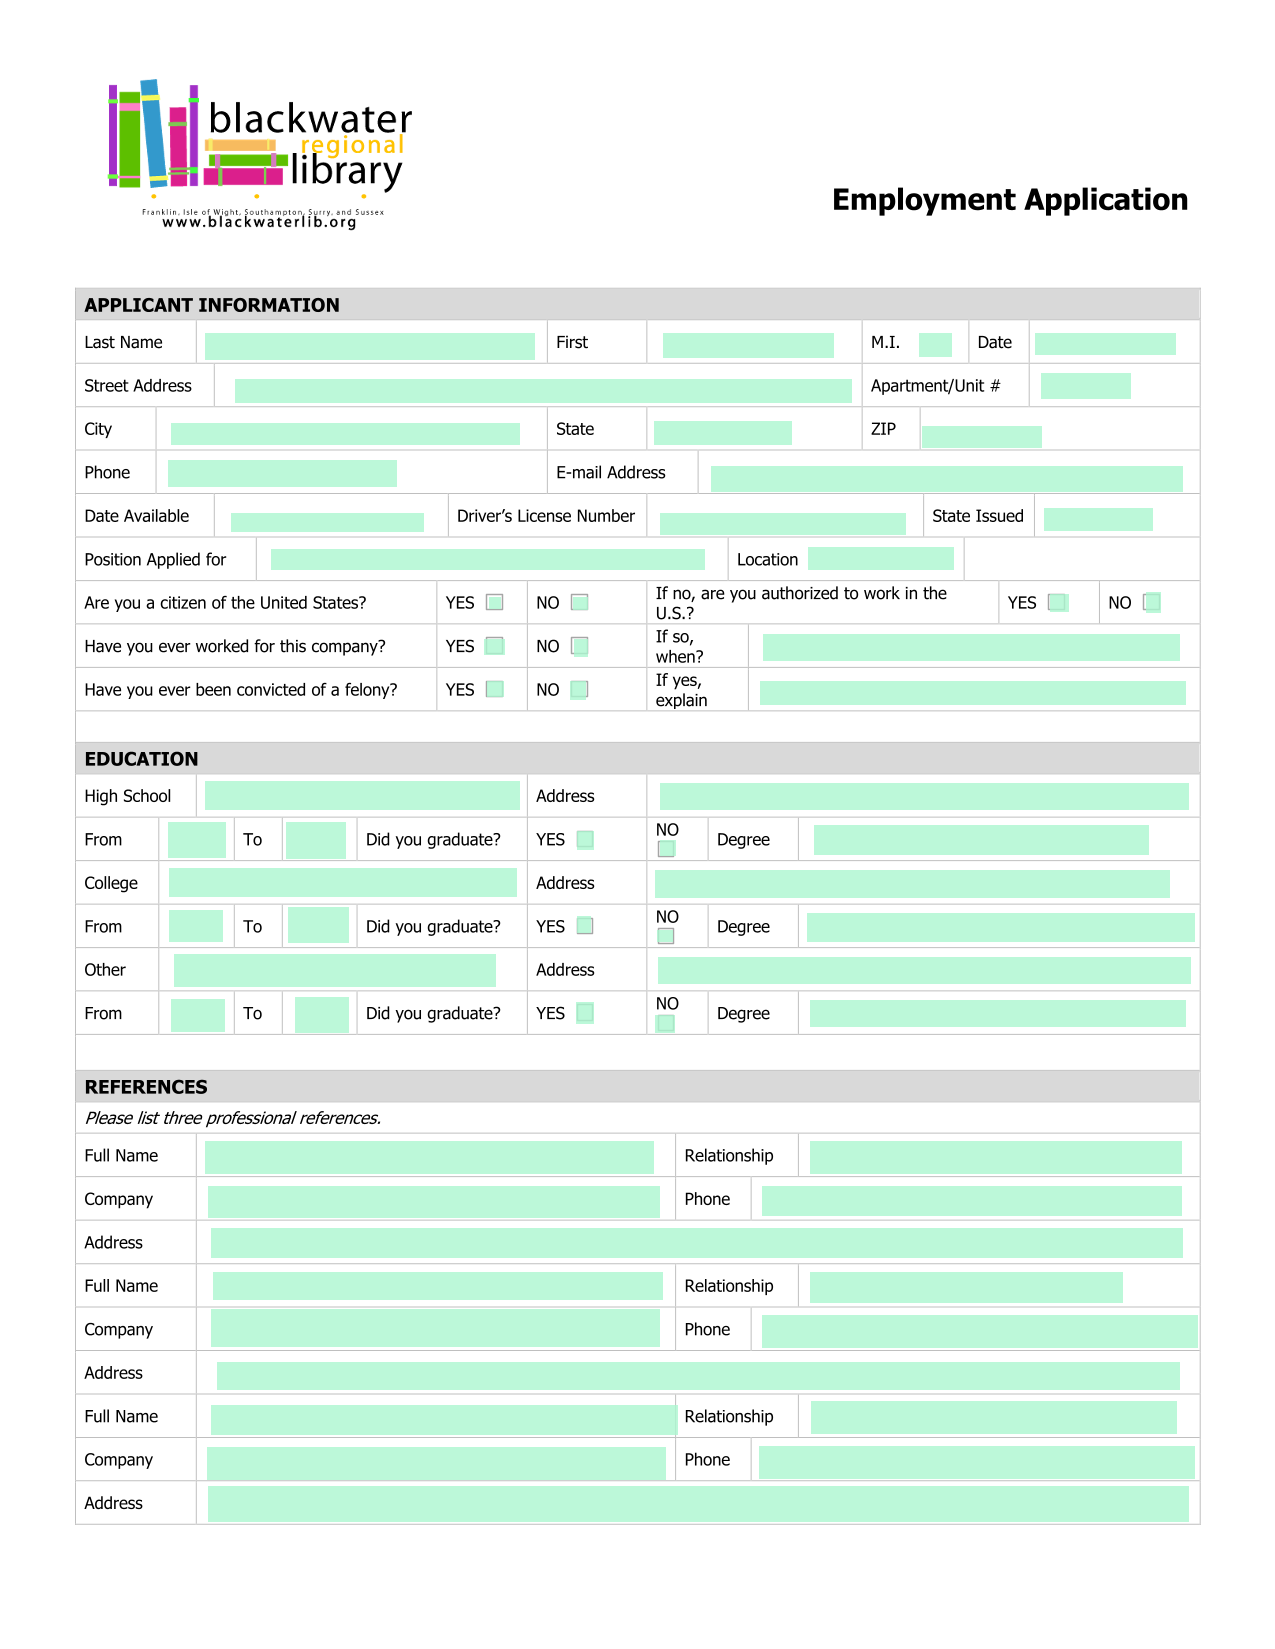The height and width of the screenshot is (1649, 1275).
Task: Open the www.blackwaterlib.org link
Action: point(259,222)
